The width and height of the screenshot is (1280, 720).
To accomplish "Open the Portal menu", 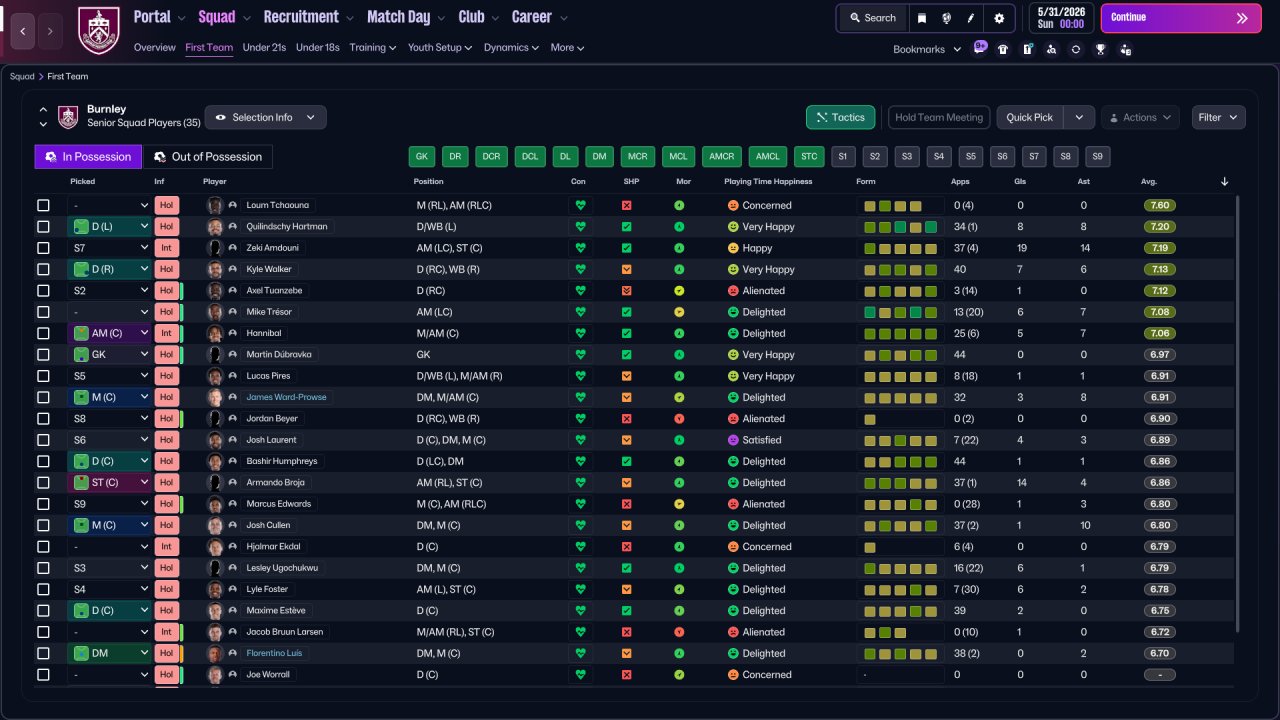I will click(159, 17).
